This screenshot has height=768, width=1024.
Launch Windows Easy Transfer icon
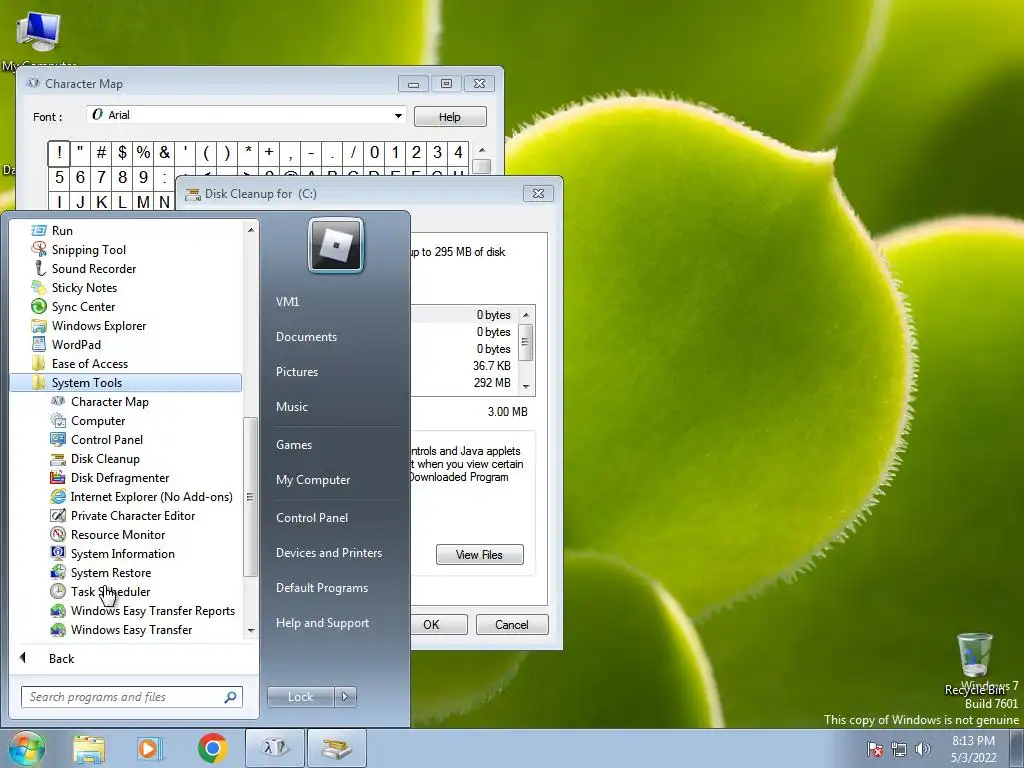click(58, 630)
